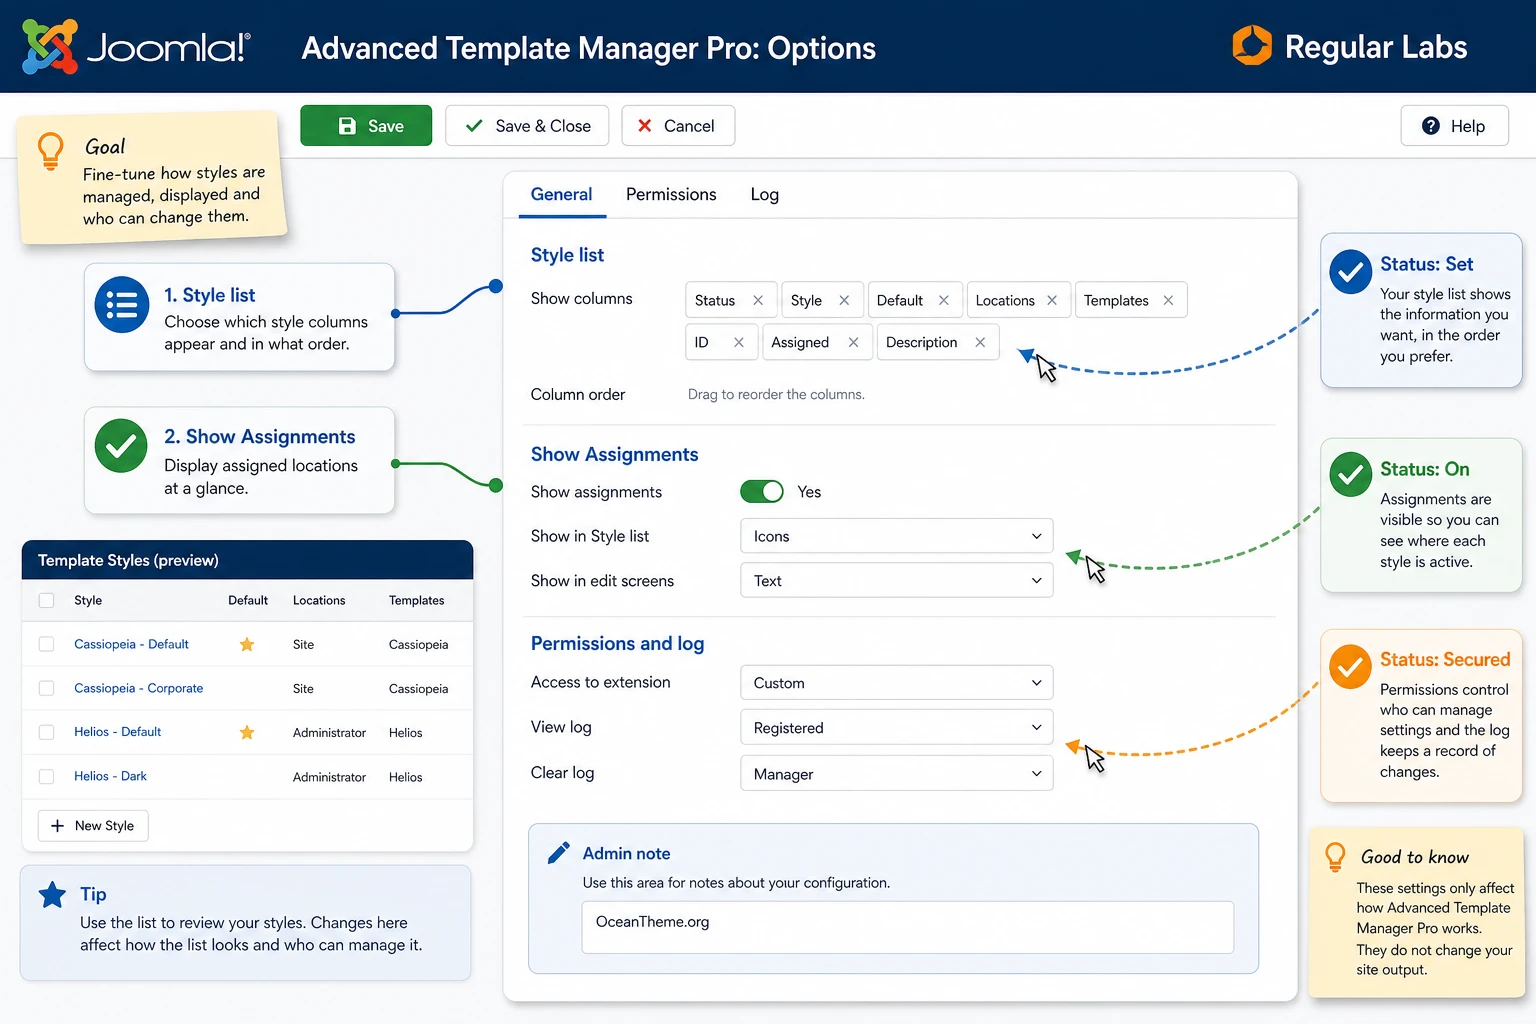Click the Good to know lightbulb icon
The image size is (1536, 1024).
pyautogui.click(x=1335, y=857)
